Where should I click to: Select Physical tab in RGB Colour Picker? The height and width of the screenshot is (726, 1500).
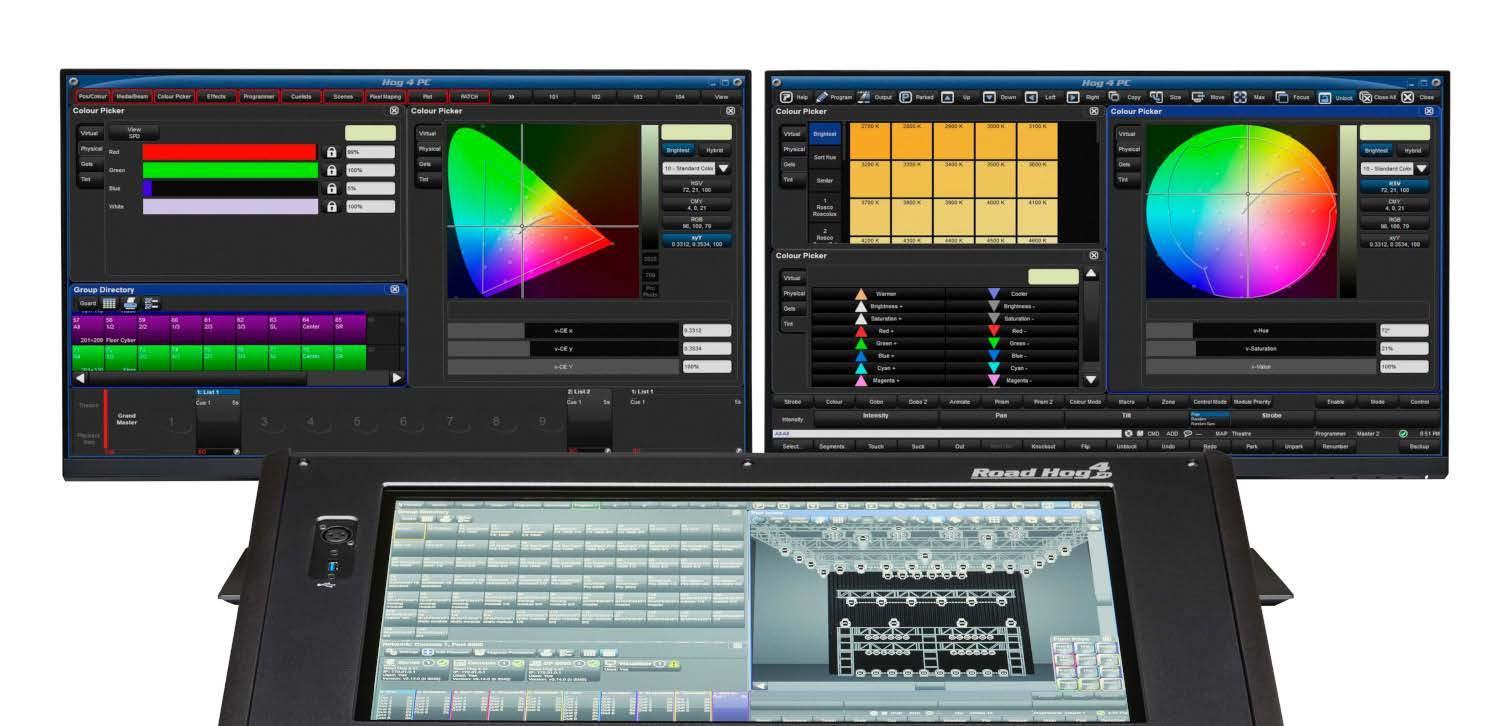91,148
